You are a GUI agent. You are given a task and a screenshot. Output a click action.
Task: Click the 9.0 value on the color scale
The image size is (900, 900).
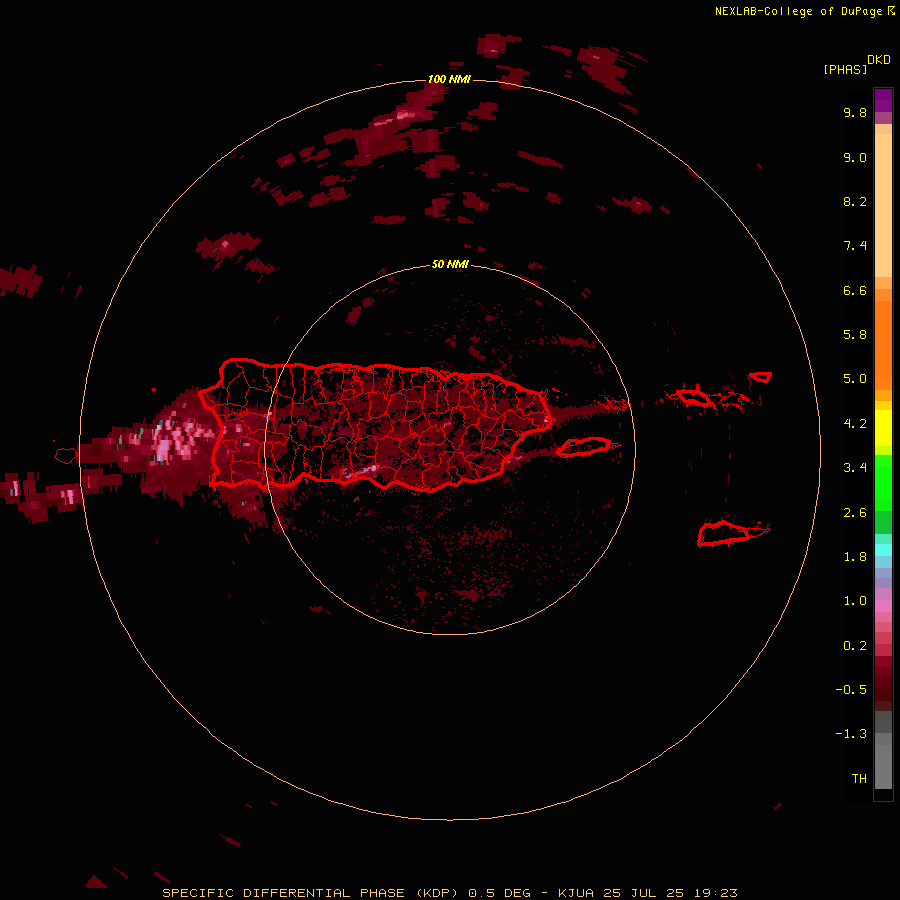855,157
